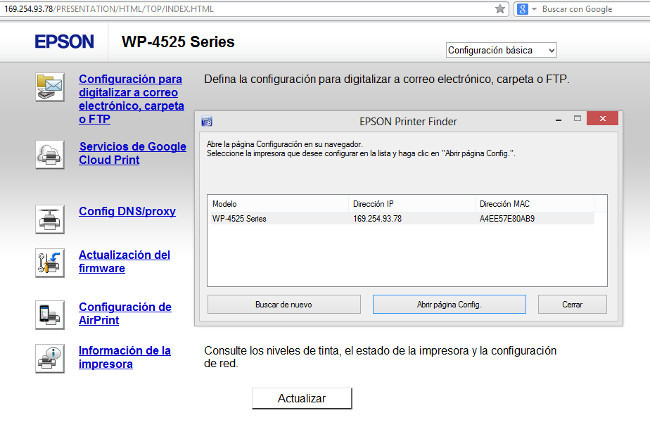Click the IP address 169.254.93.78 cell
Screen dimensions: 650x427
point(377,218)
